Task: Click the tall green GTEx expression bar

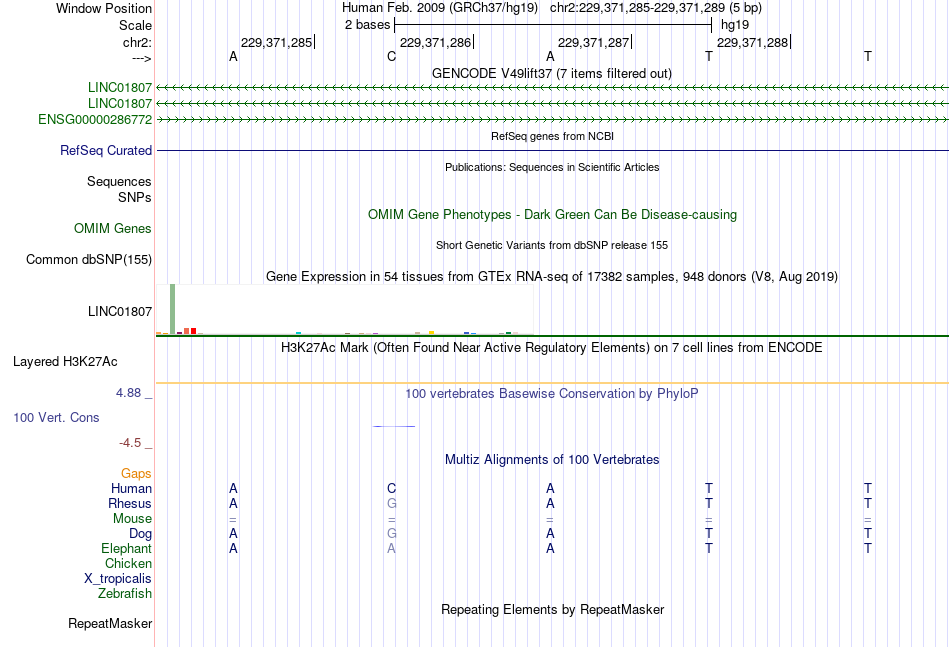Action: (173, 309)
